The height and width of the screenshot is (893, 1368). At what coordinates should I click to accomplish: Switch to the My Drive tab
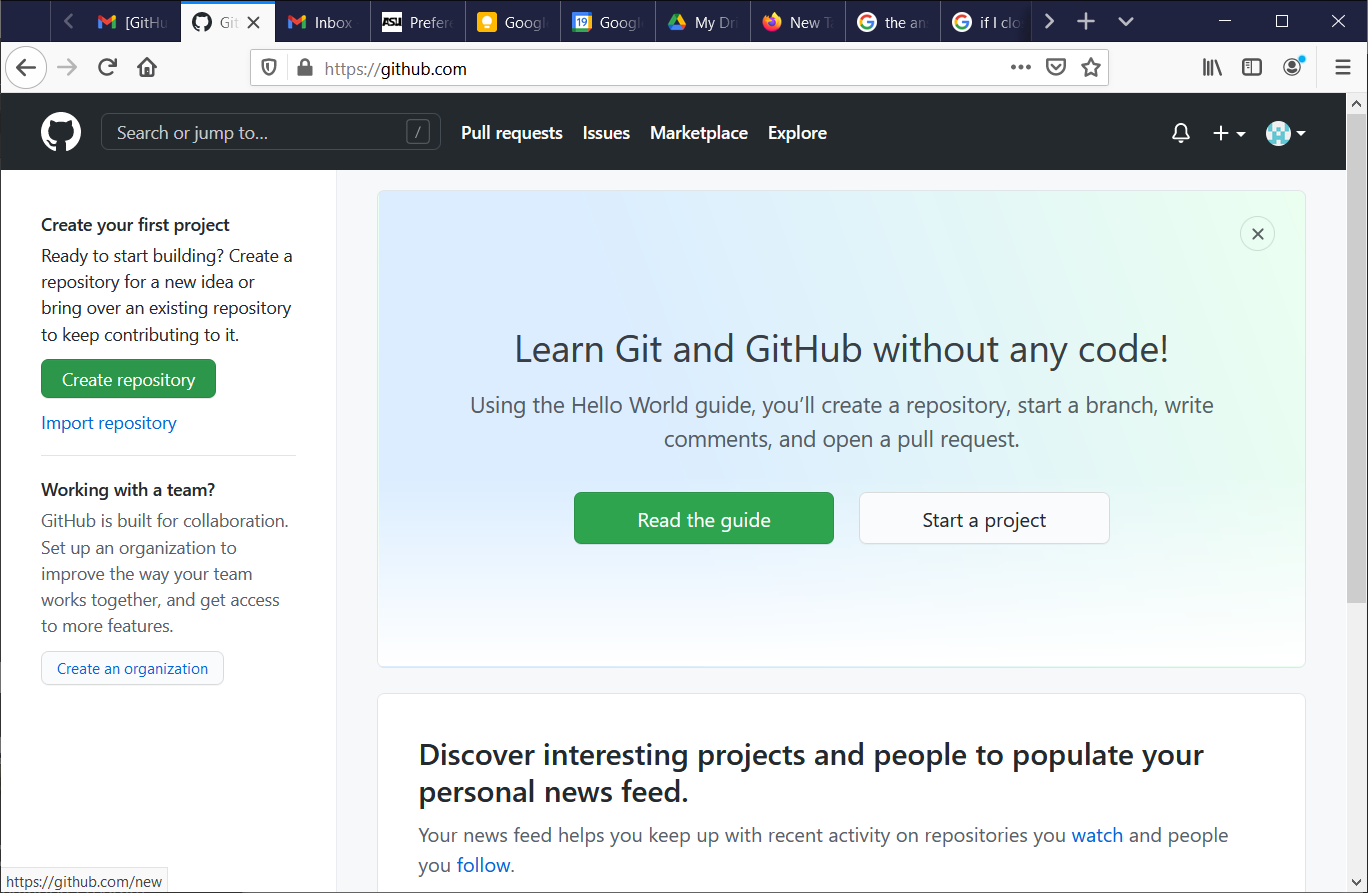point(703,22)
